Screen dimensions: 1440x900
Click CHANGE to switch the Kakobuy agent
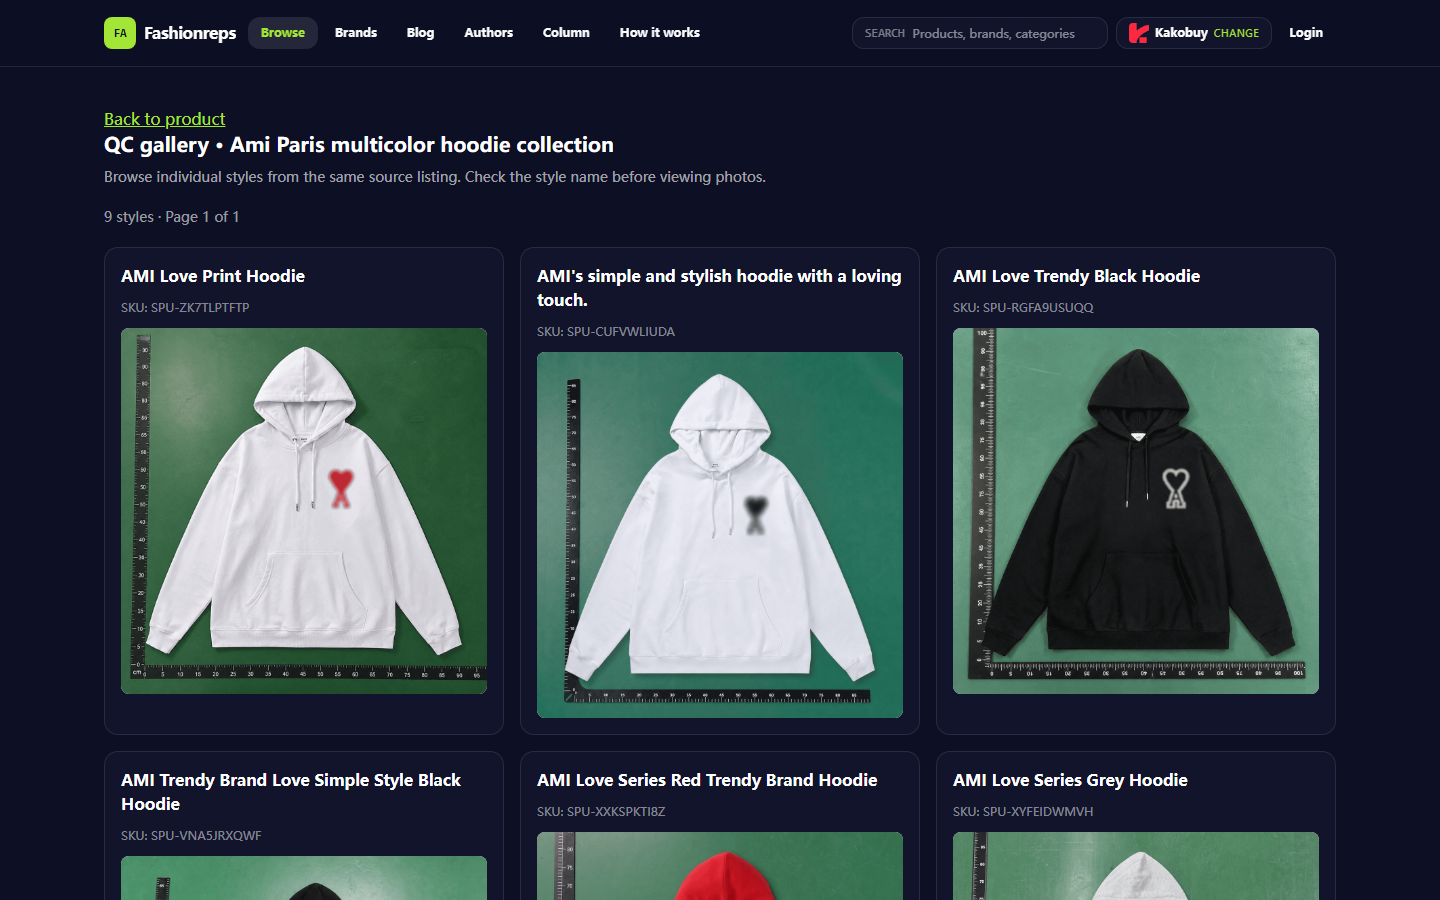(1236, 33)
